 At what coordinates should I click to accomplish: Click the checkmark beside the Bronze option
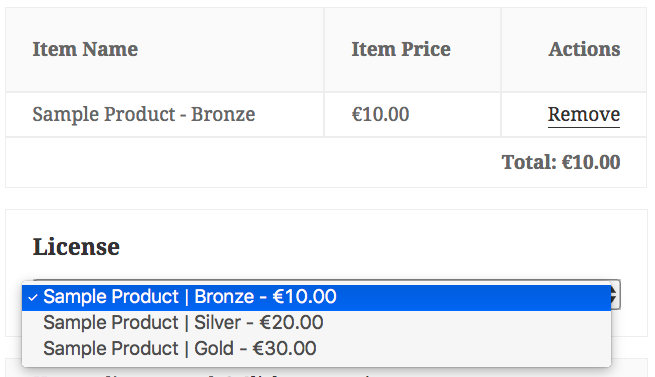click(x=33, y=298)
